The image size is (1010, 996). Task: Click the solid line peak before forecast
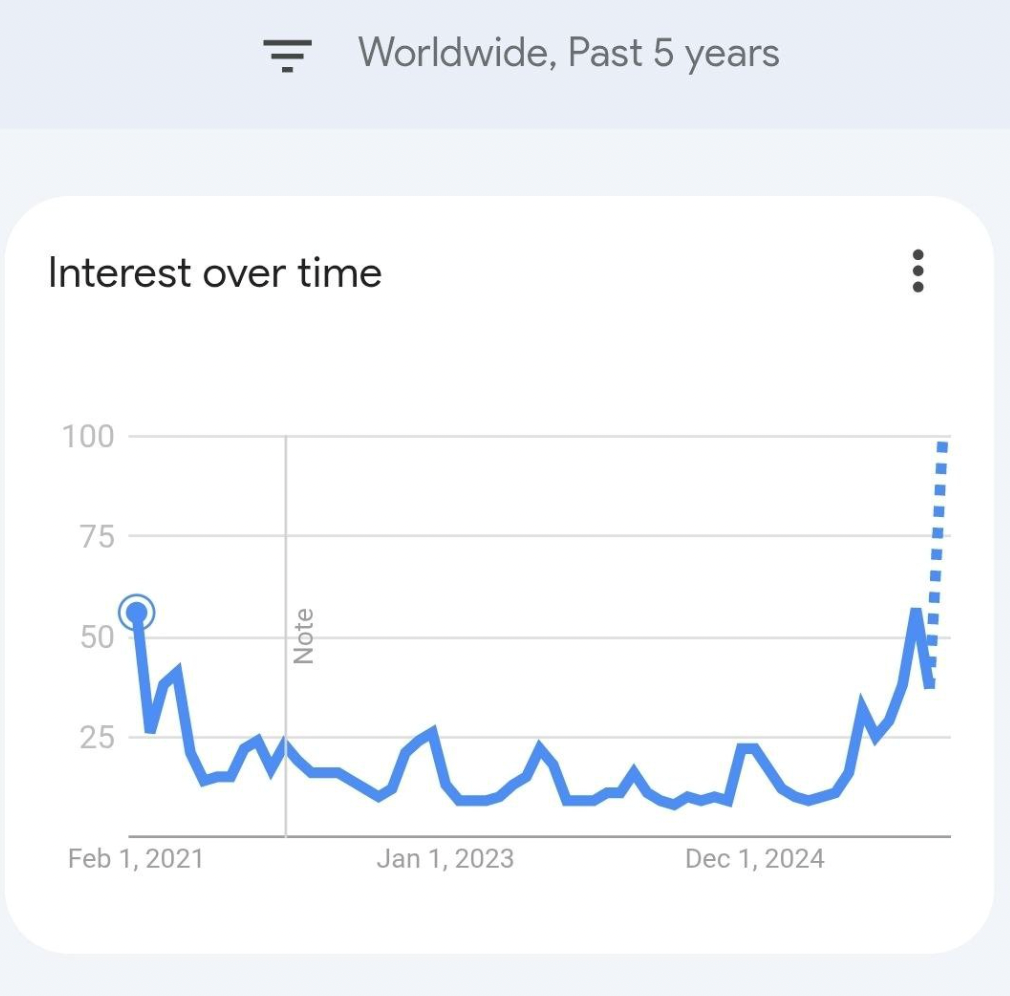pyautogui.click(x=916, y=611)
